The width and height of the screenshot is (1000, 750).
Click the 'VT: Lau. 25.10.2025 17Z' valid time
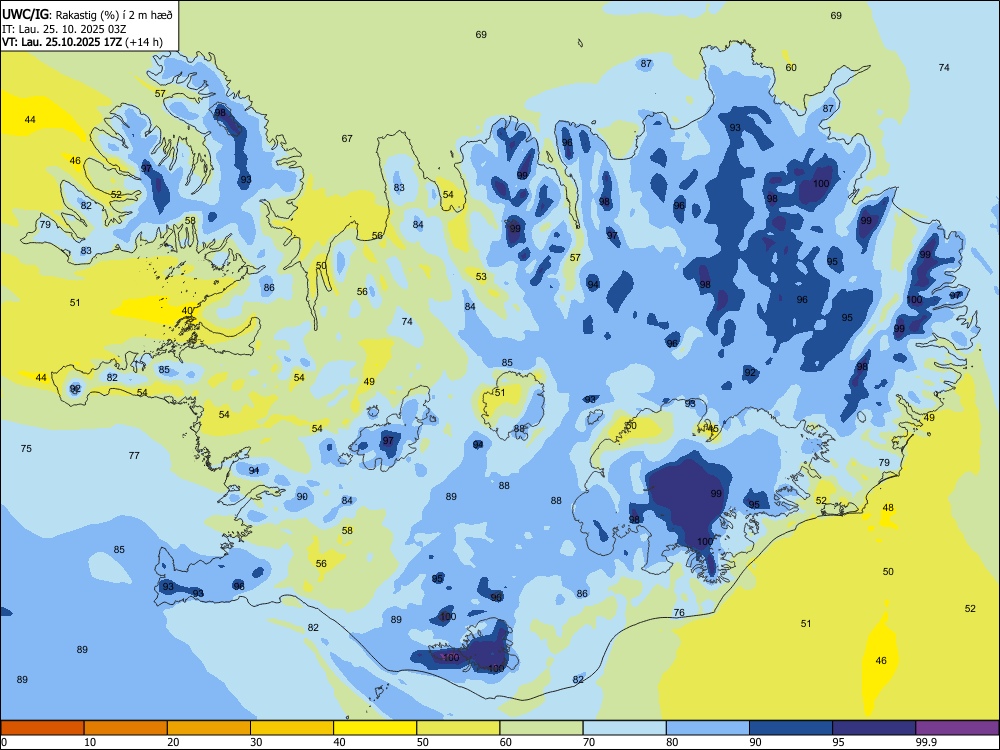pyautogui.click(x=62, y=42)
